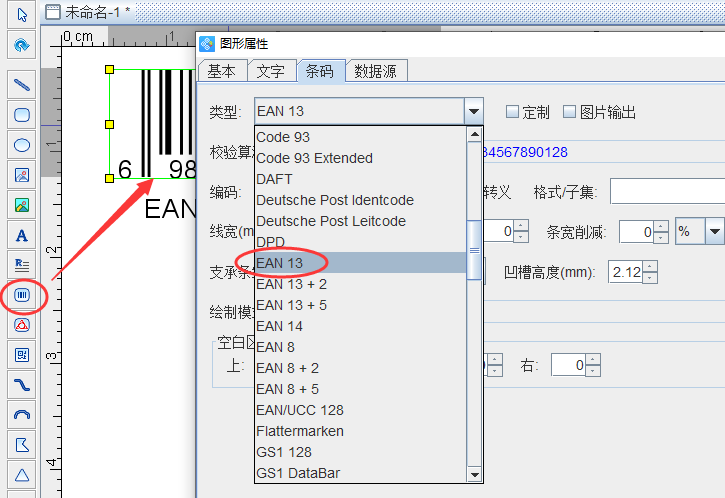Choose DPD barcode type
The image size is (725, 498).
tap(361, 242)
